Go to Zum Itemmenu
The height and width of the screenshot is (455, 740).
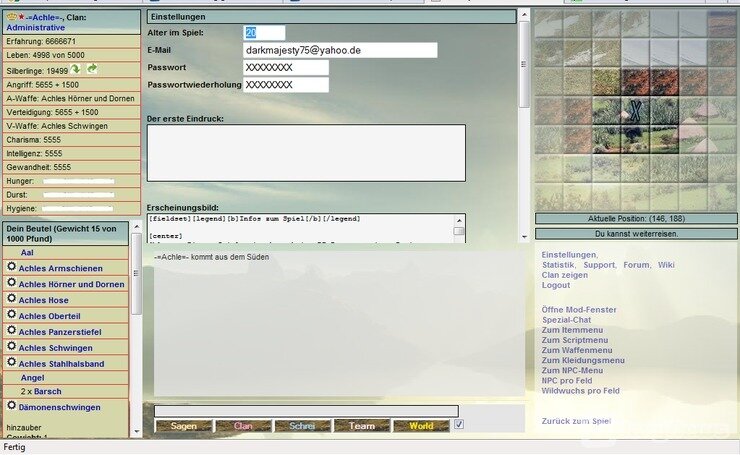pos(572,330)
